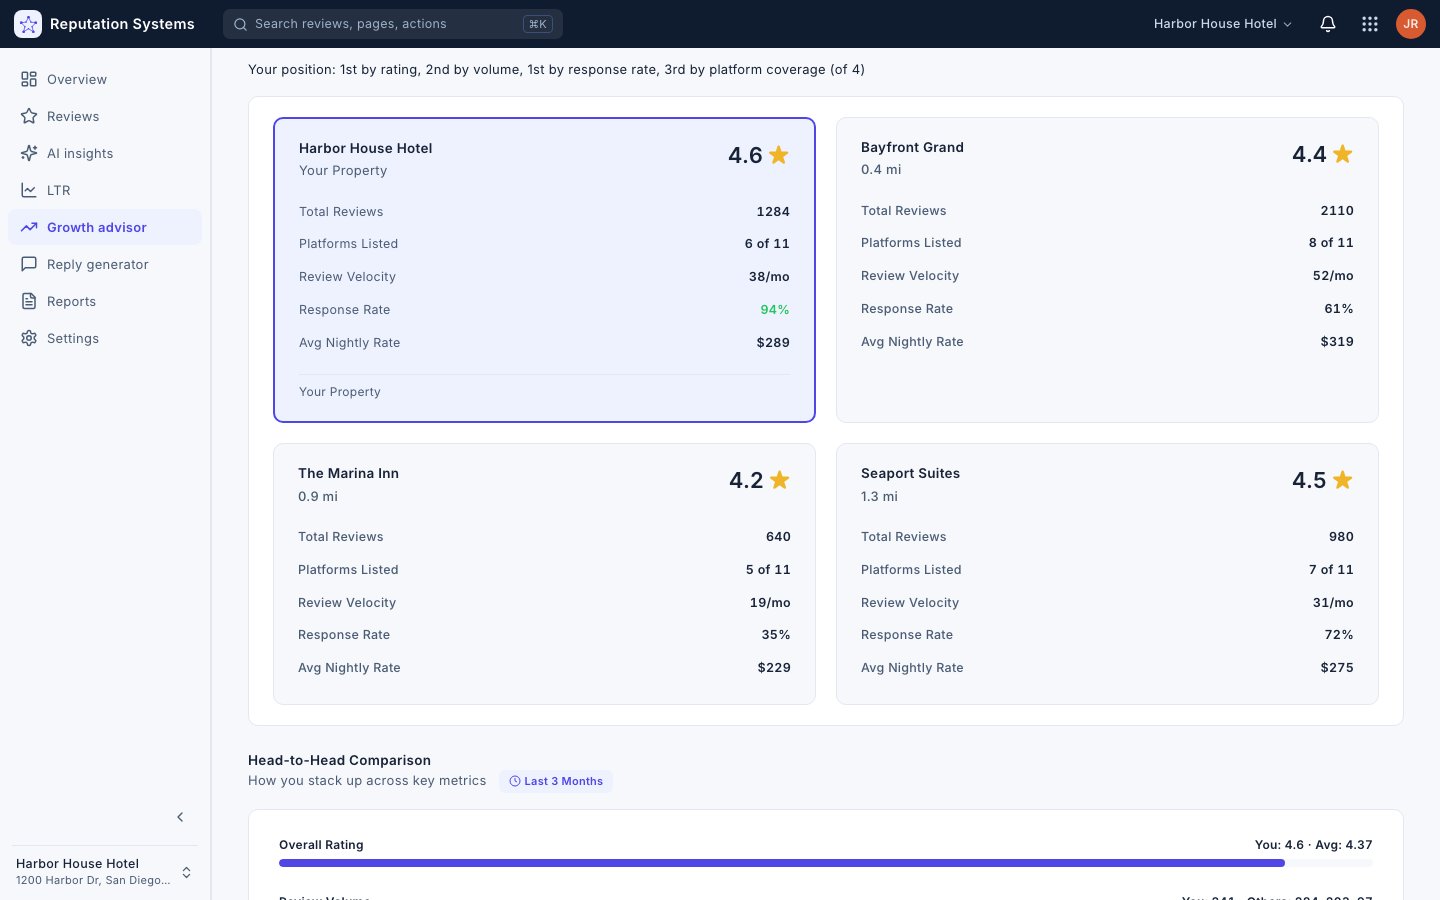Select the Bayfront Grand competitor card
This screenshot has width=1440, height=900.
click(1107, 270)
